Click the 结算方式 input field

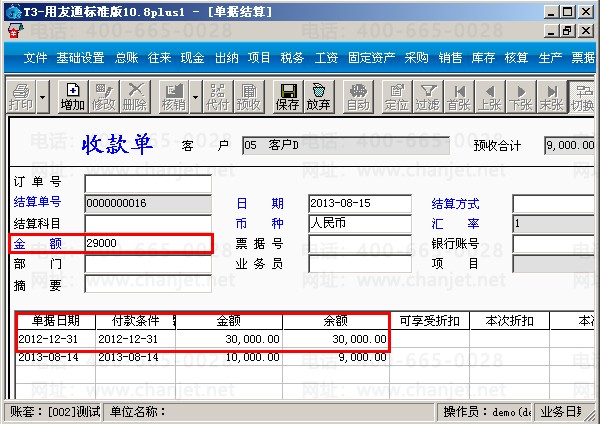[x=554, y=204]
